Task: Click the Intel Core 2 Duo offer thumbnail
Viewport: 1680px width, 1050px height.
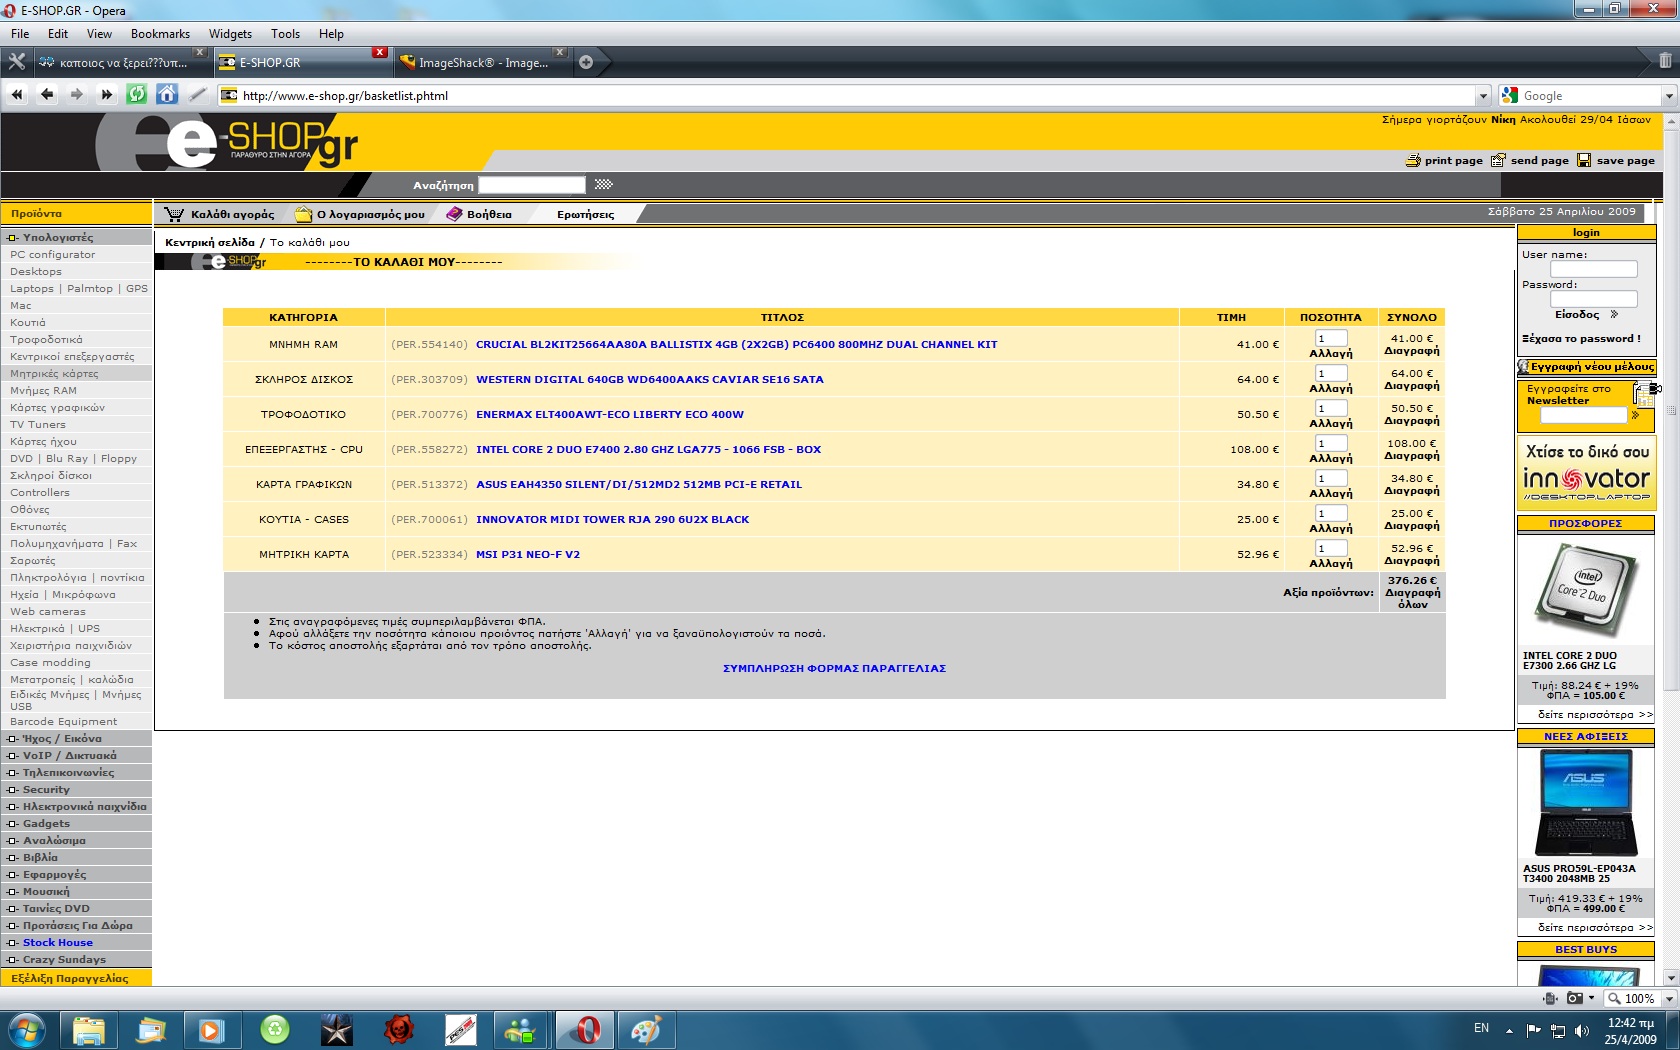Action: (1585, 590)
